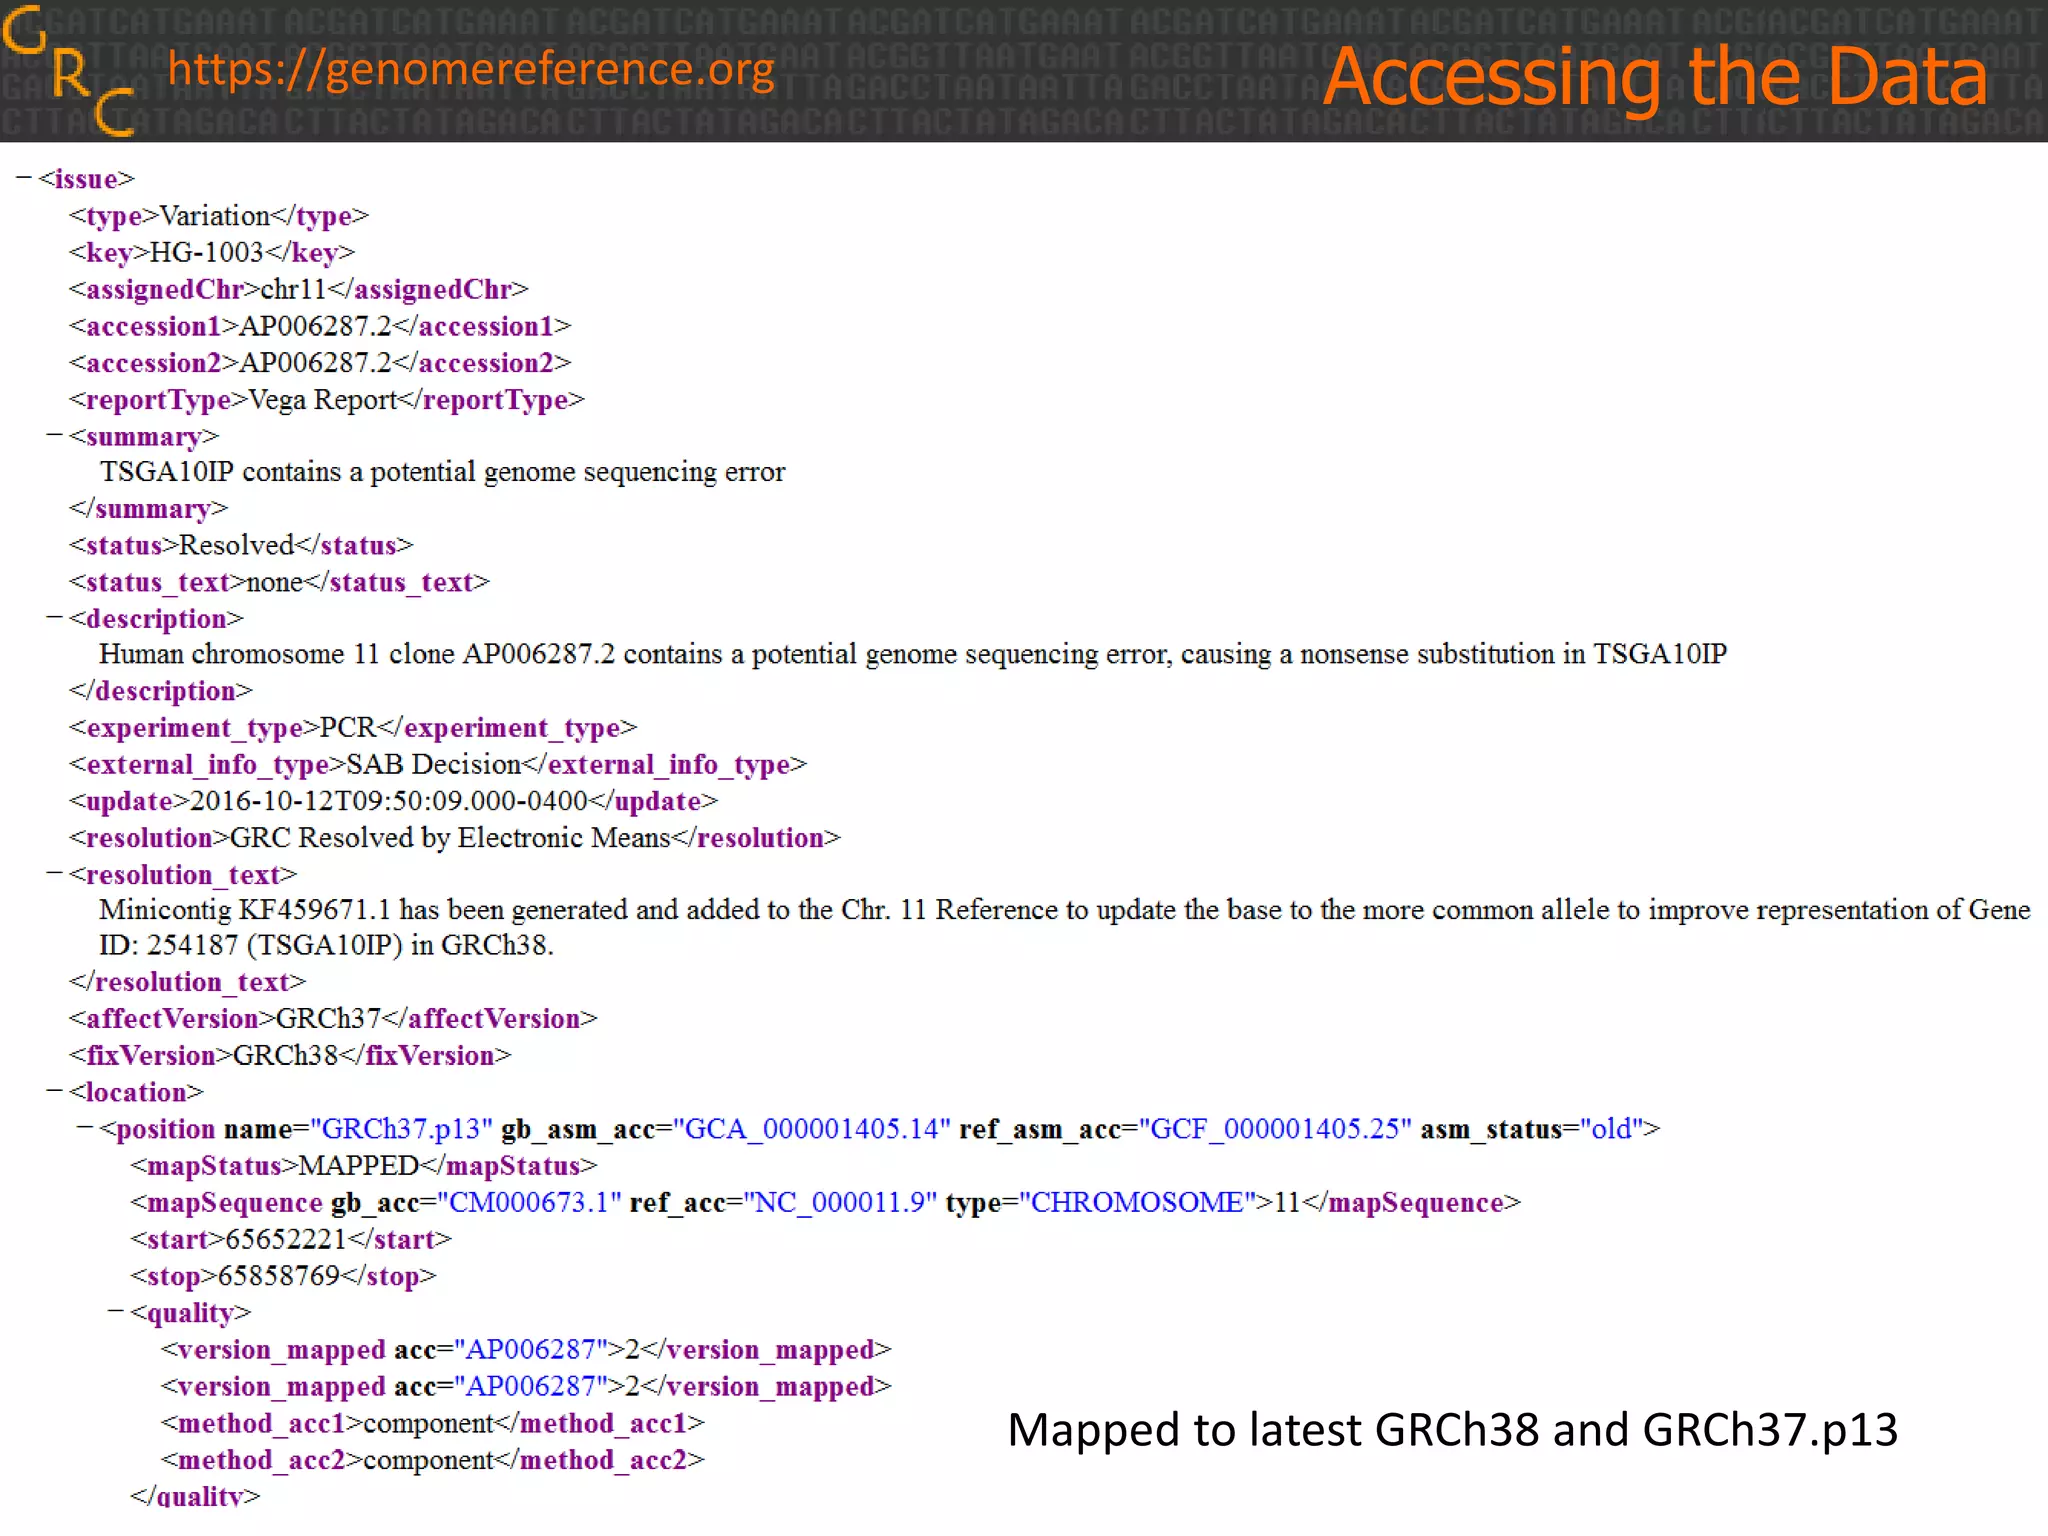Collapse the summary XML node
The image size is (2048, 1536).
[54, 436]
